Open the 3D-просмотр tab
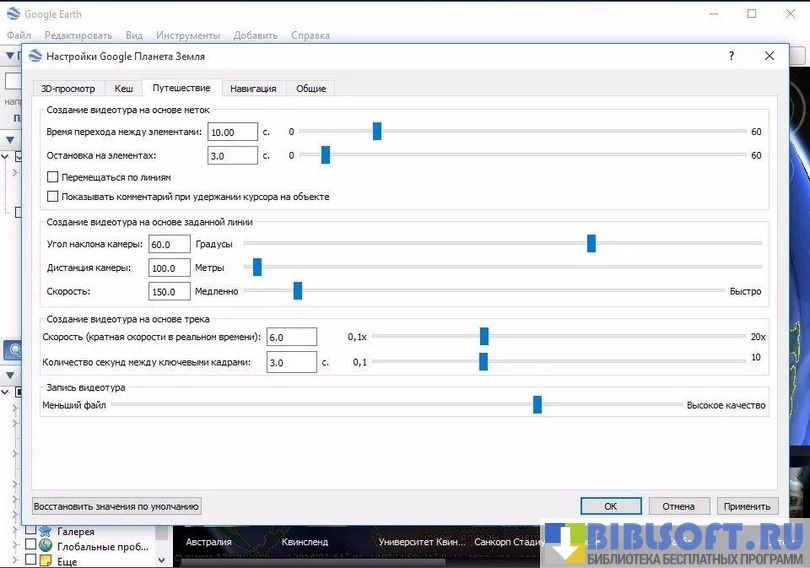Viewport: 810px width, 568px height. click(x=67, y=89)
